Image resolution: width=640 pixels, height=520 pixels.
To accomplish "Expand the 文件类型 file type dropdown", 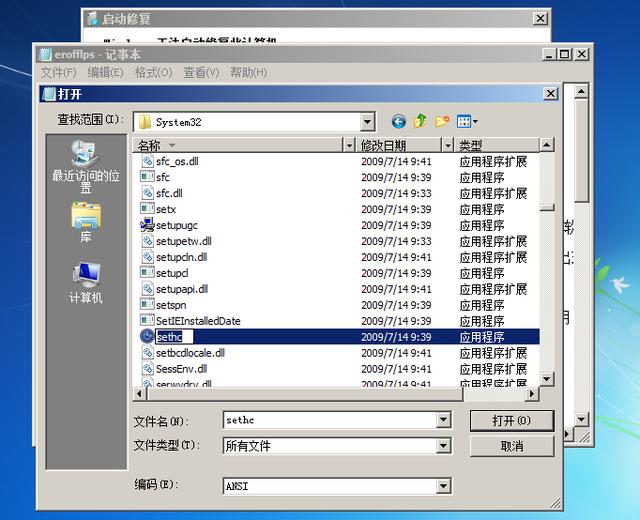I will (443, 446).
